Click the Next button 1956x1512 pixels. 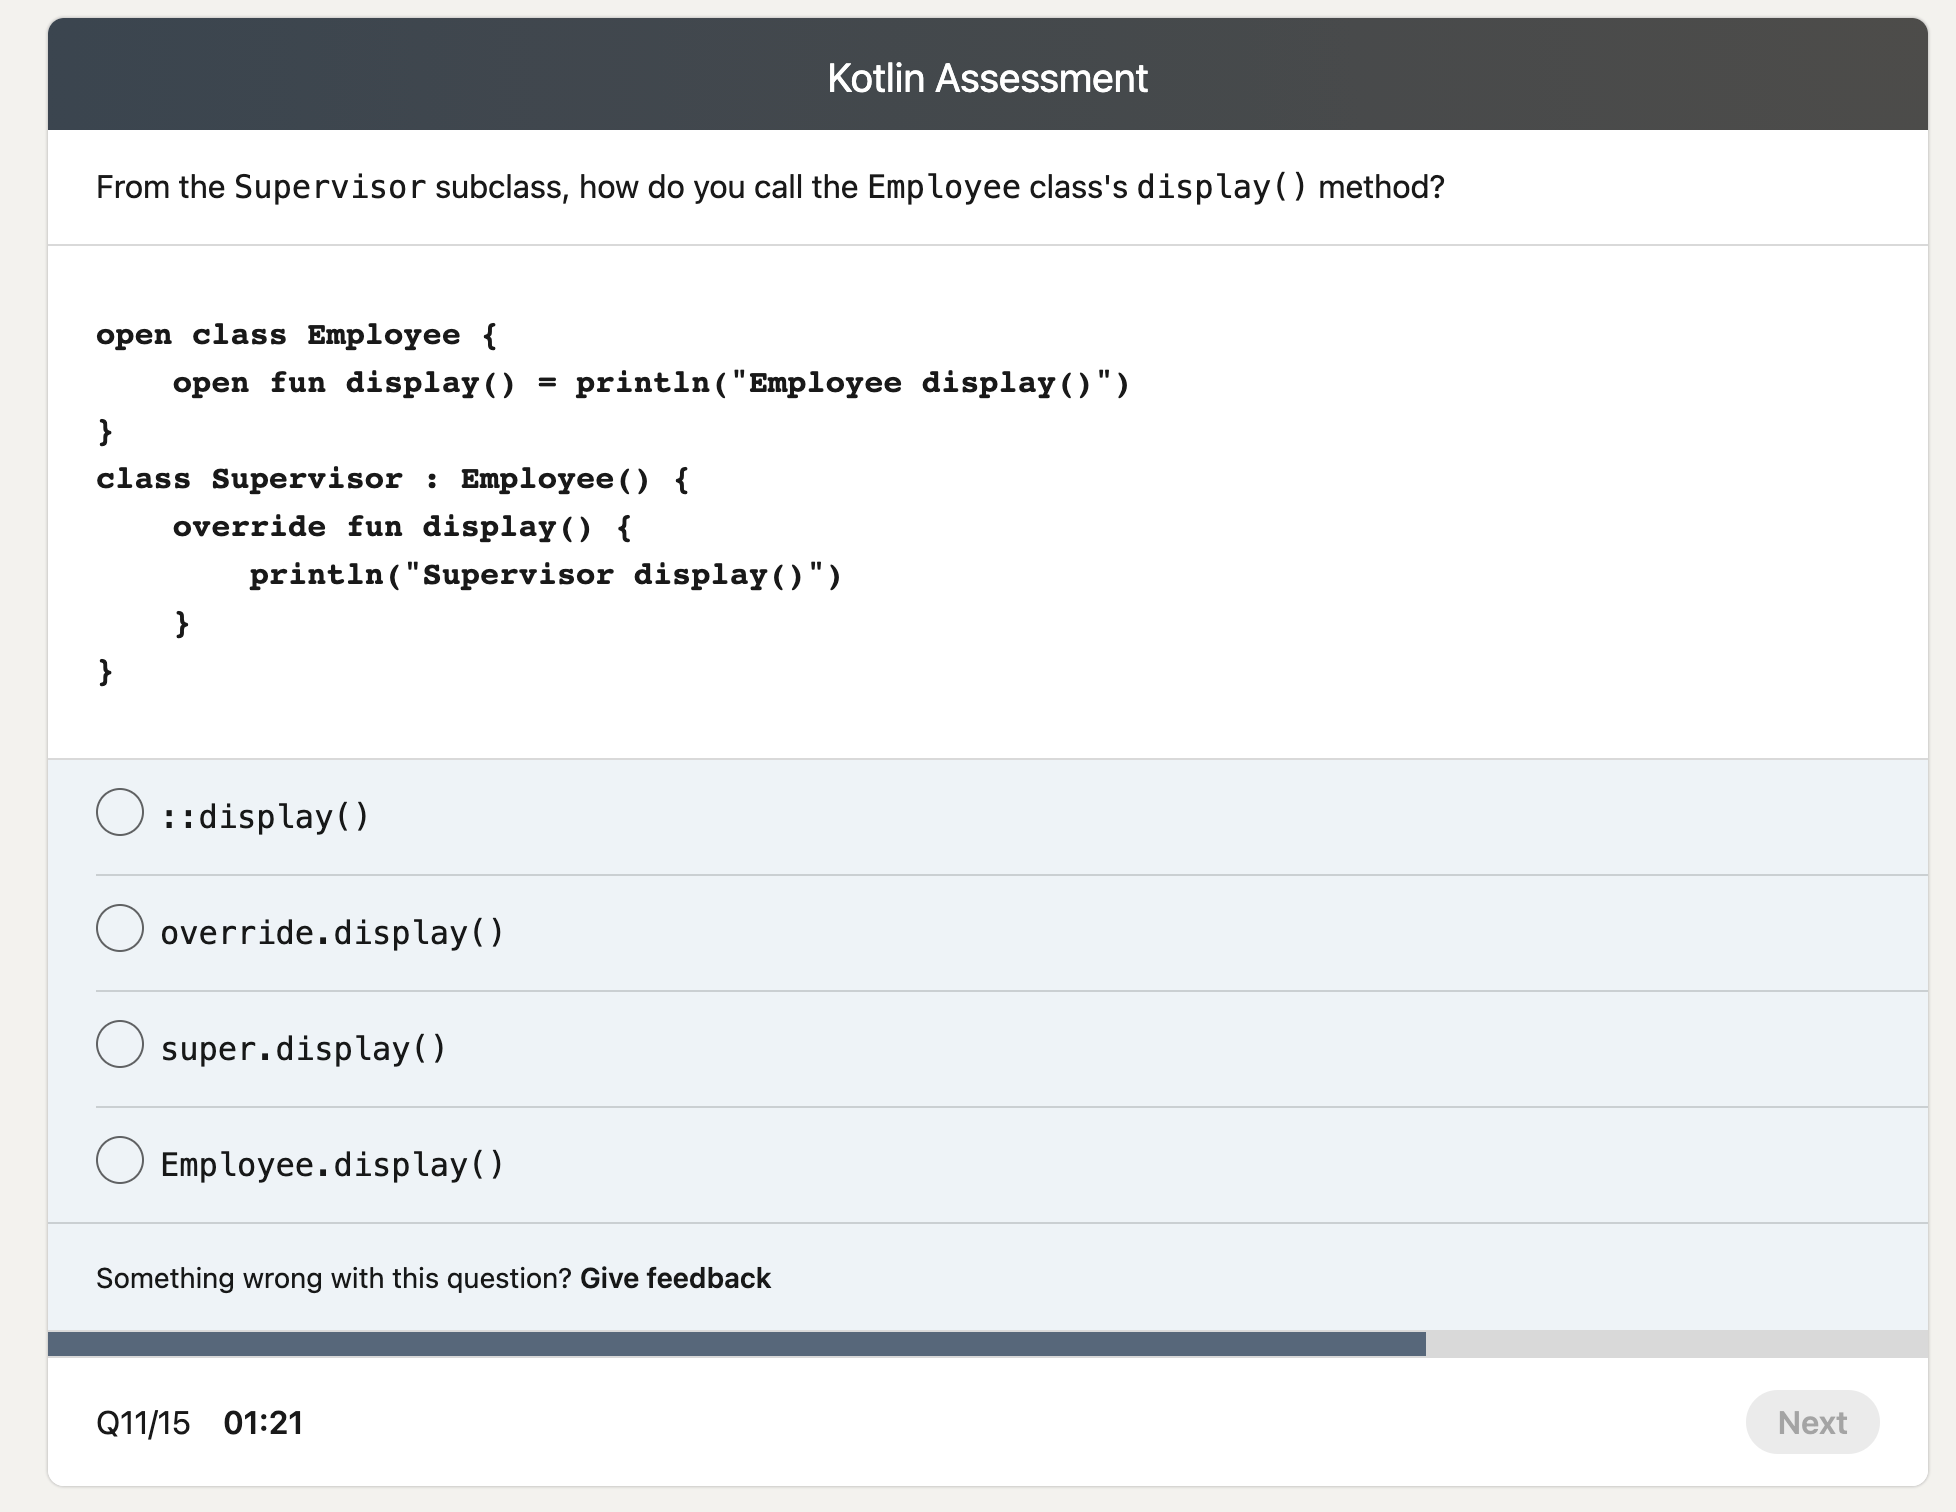pos(1812,1422)
